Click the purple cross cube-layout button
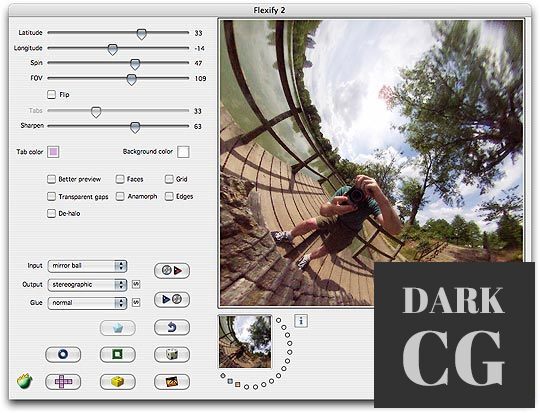Image resolution: width=540 pixels, height=413 pixels. click(63, 382)
